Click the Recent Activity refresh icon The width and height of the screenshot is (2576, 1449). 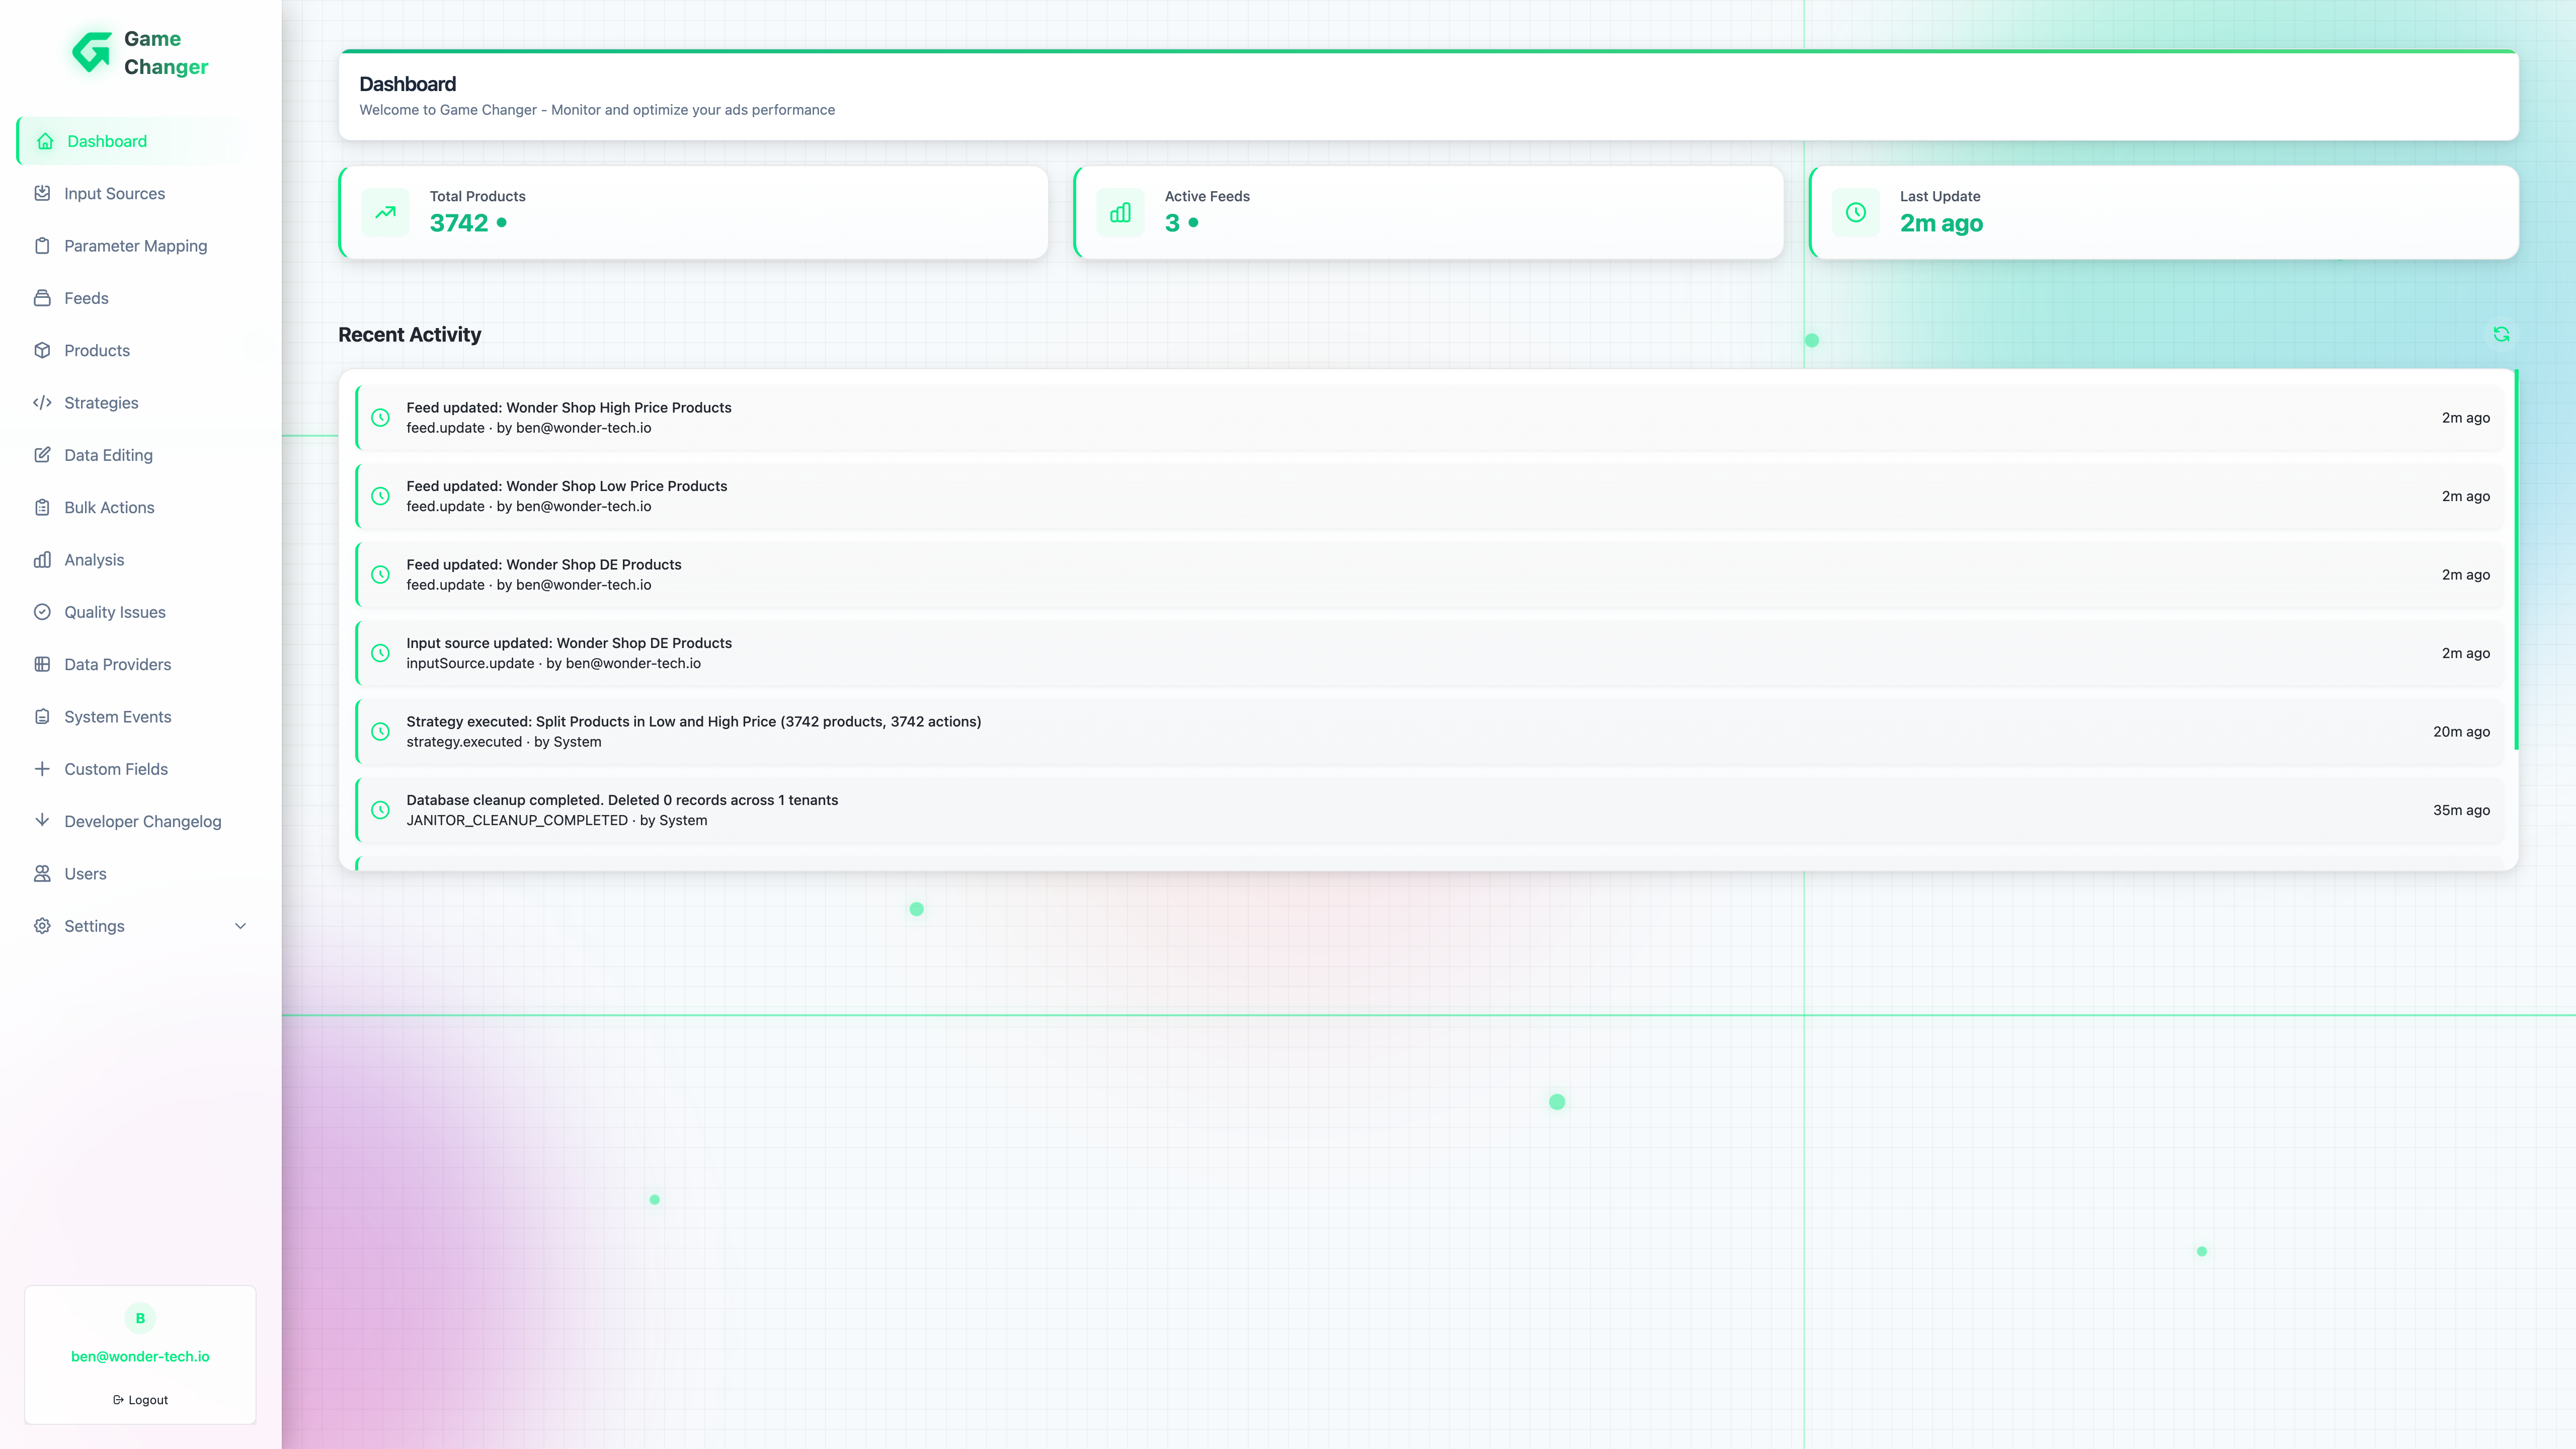pyautogui.click(x=2501, y=334)
